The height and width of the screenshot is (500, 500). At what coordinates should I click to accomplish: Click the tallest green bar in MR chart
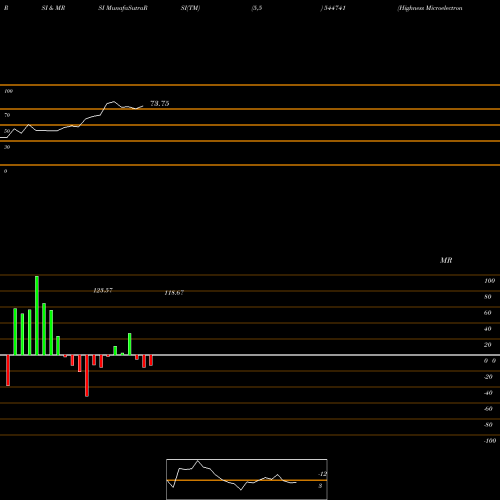click(37, 315)
